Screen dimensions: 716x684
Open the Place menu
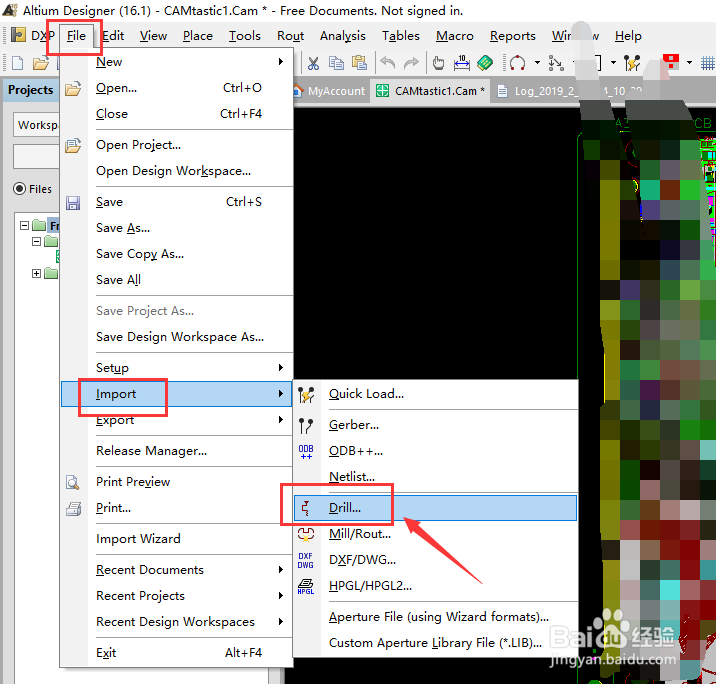(198, 36)
